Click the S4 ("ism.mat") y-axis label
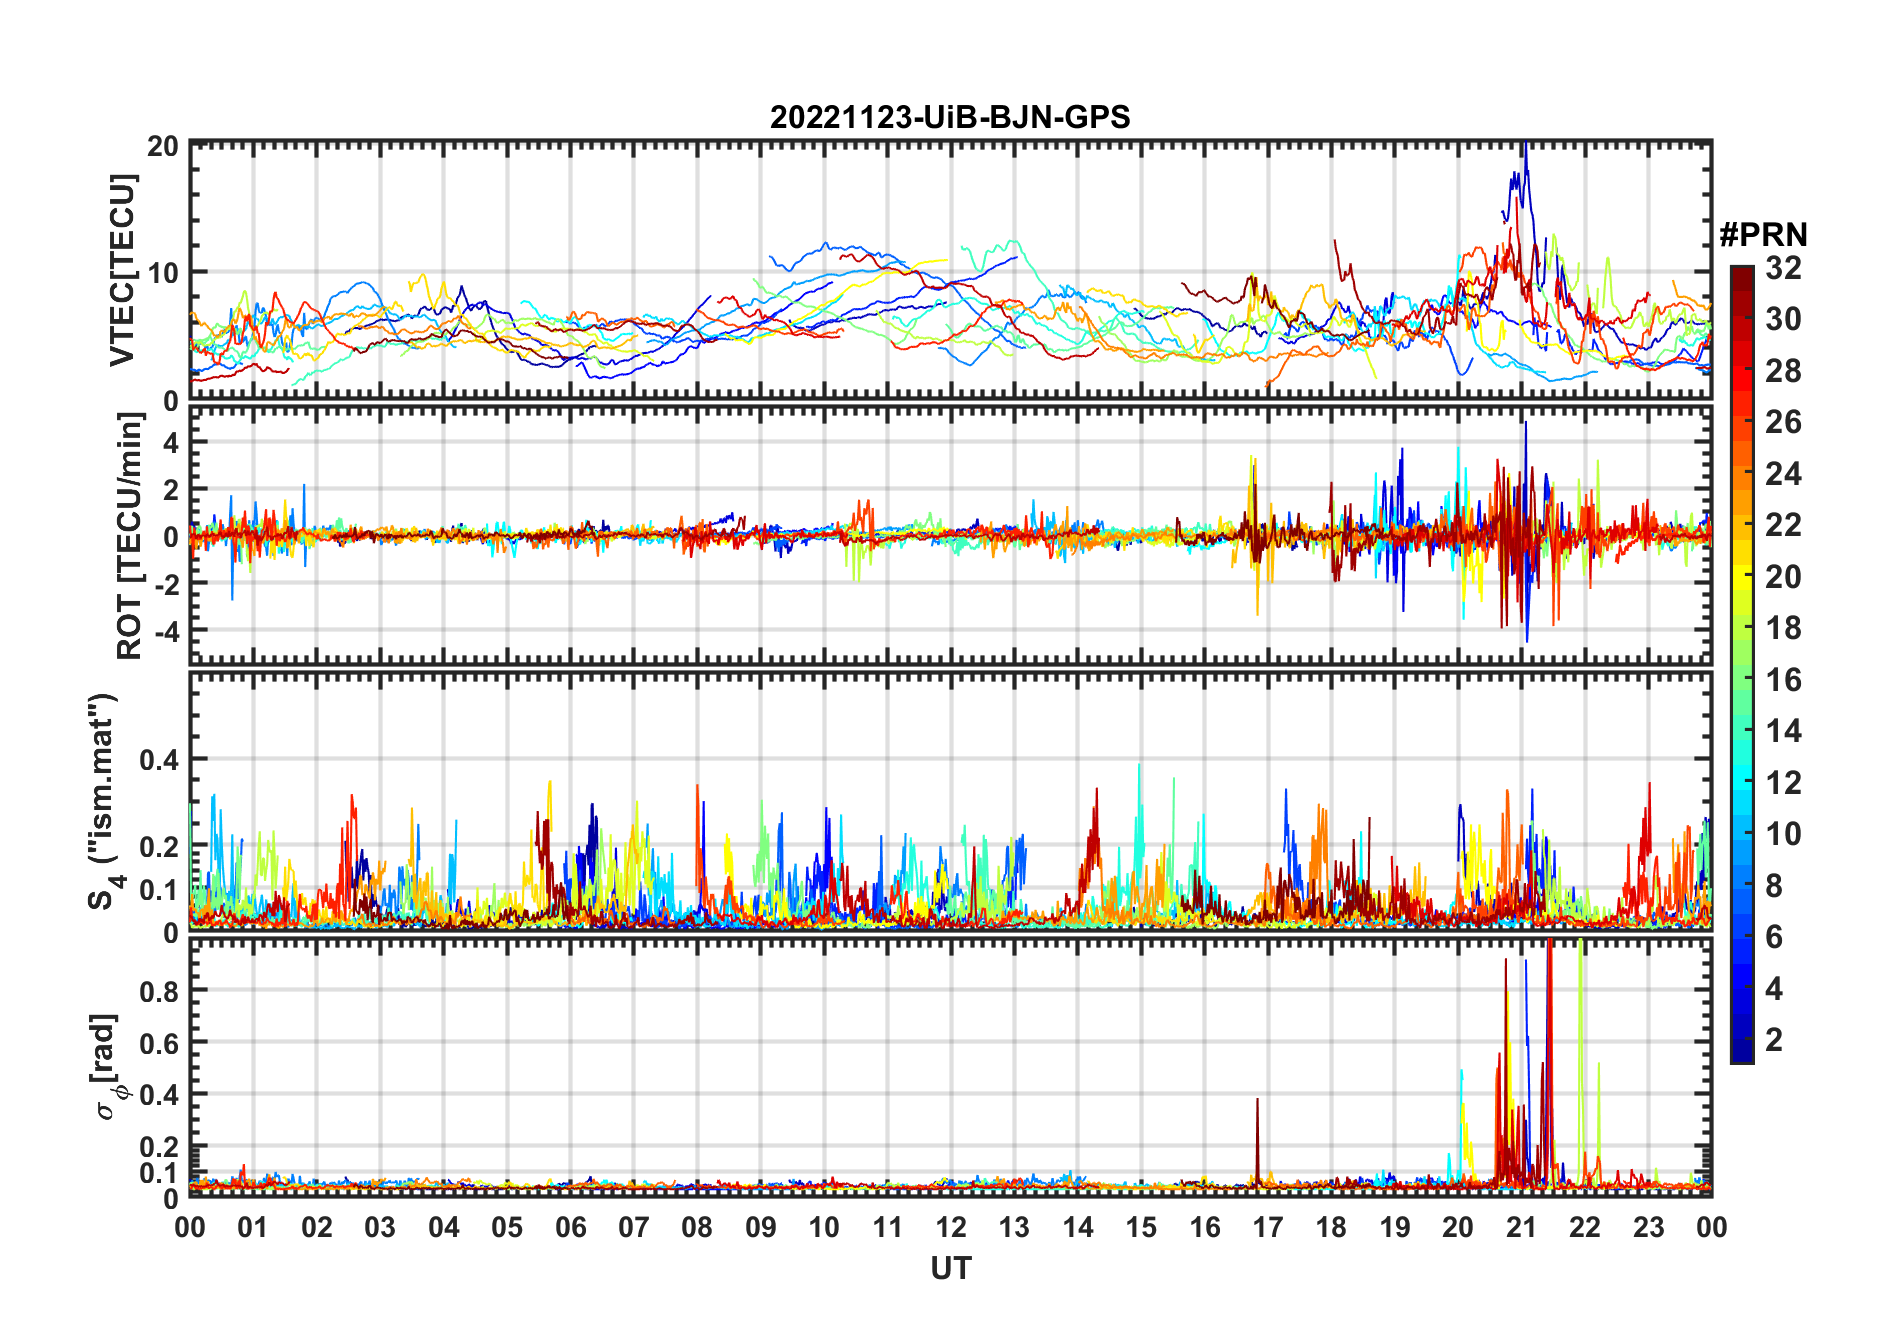 105,801
